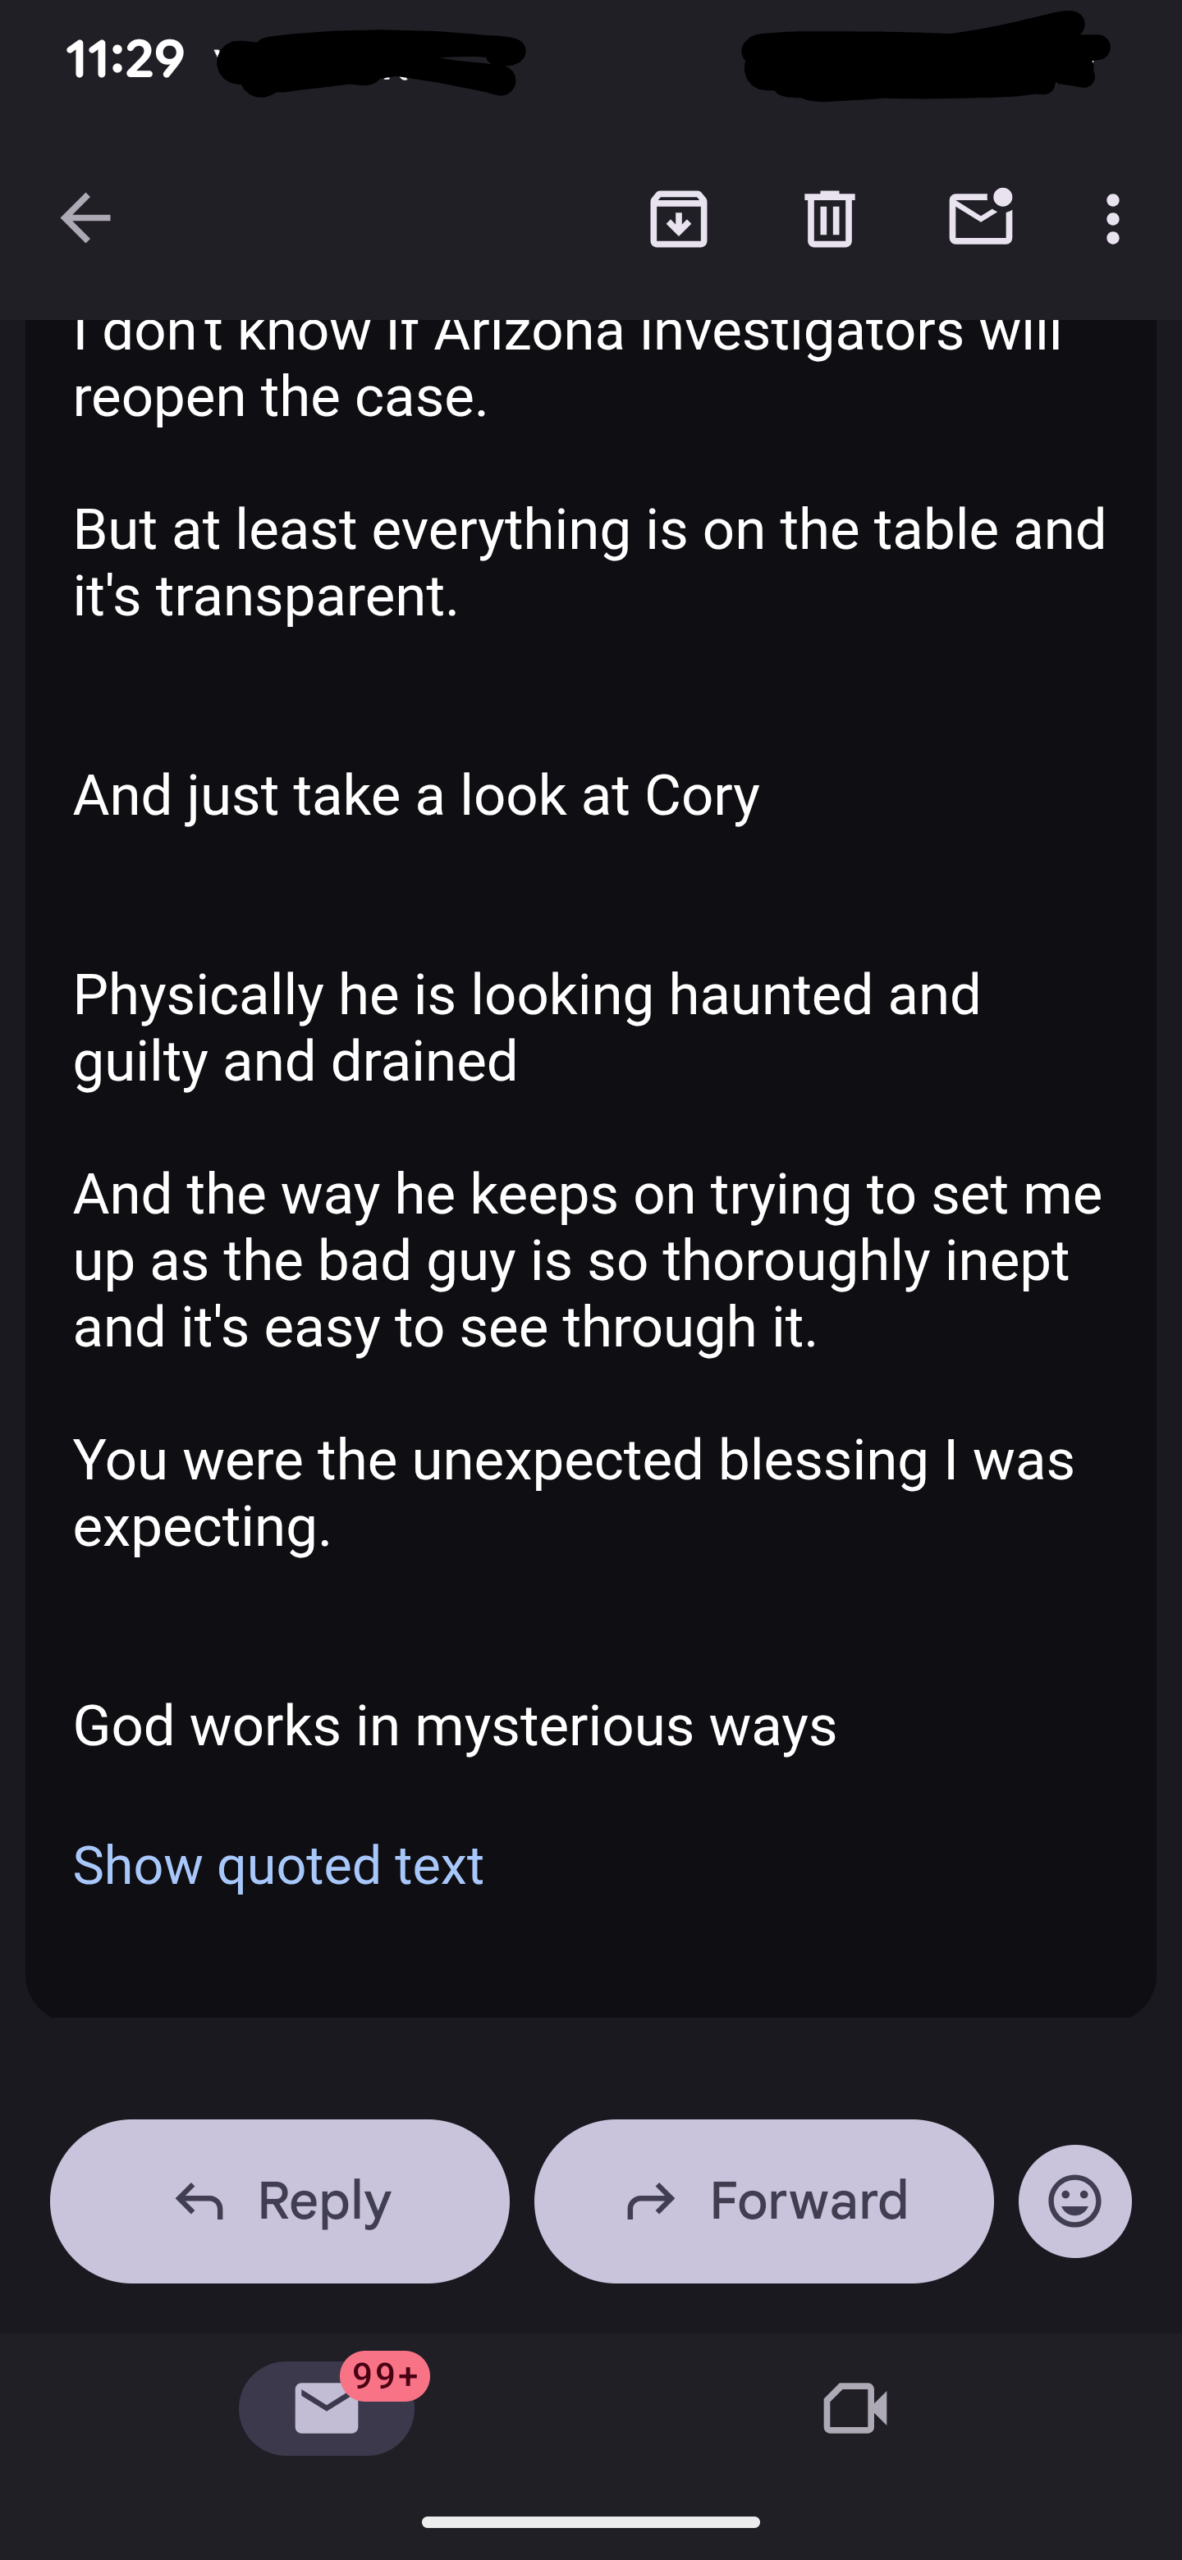Tap the "God works in mysterious ways" line
This screenshot has width=1182, height=2560.
coord(455,1726)
